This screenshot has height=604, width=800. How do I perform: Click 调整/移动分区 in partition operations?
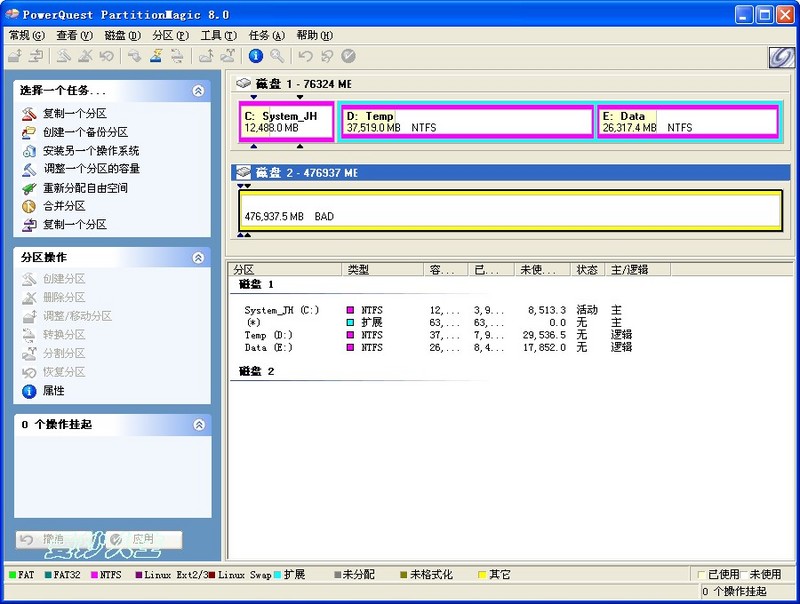[x=67, y=316]
